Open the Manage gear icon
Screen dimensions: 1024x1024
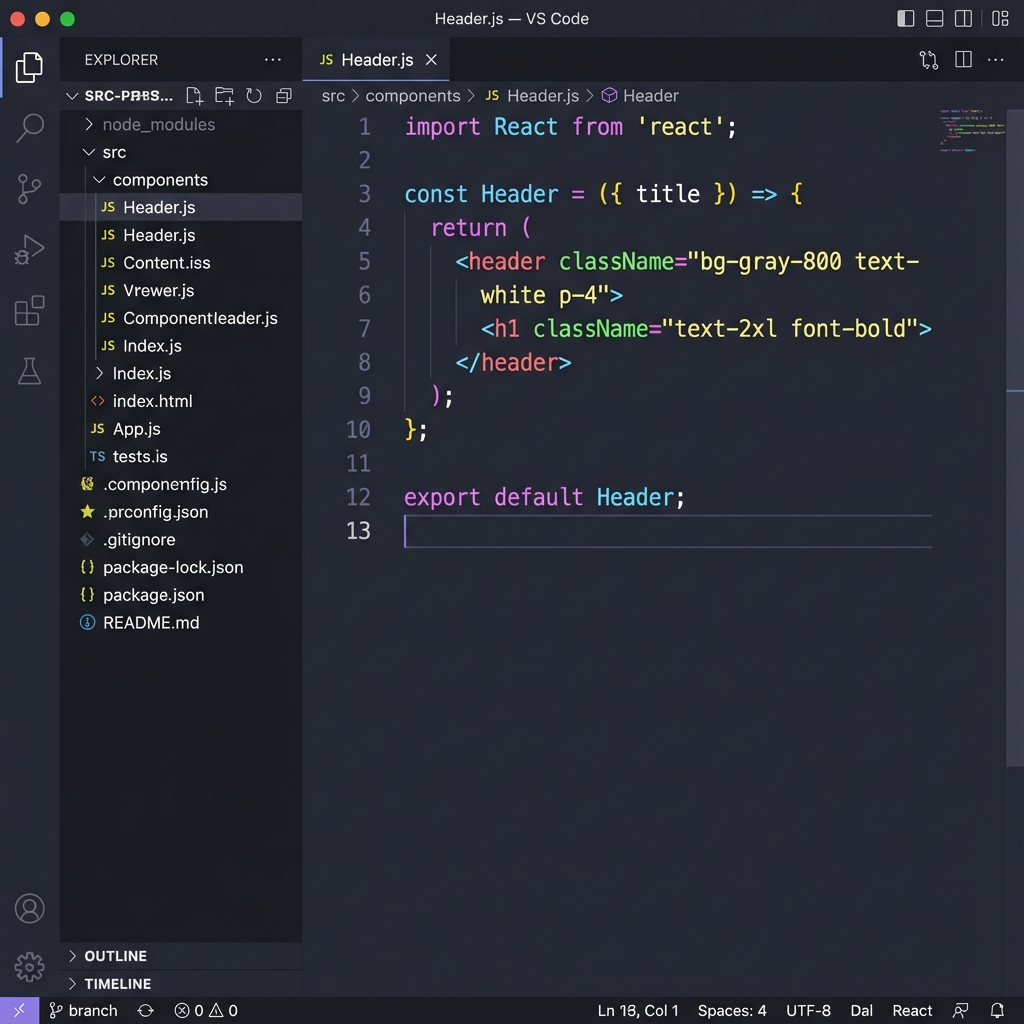point(29,967)
